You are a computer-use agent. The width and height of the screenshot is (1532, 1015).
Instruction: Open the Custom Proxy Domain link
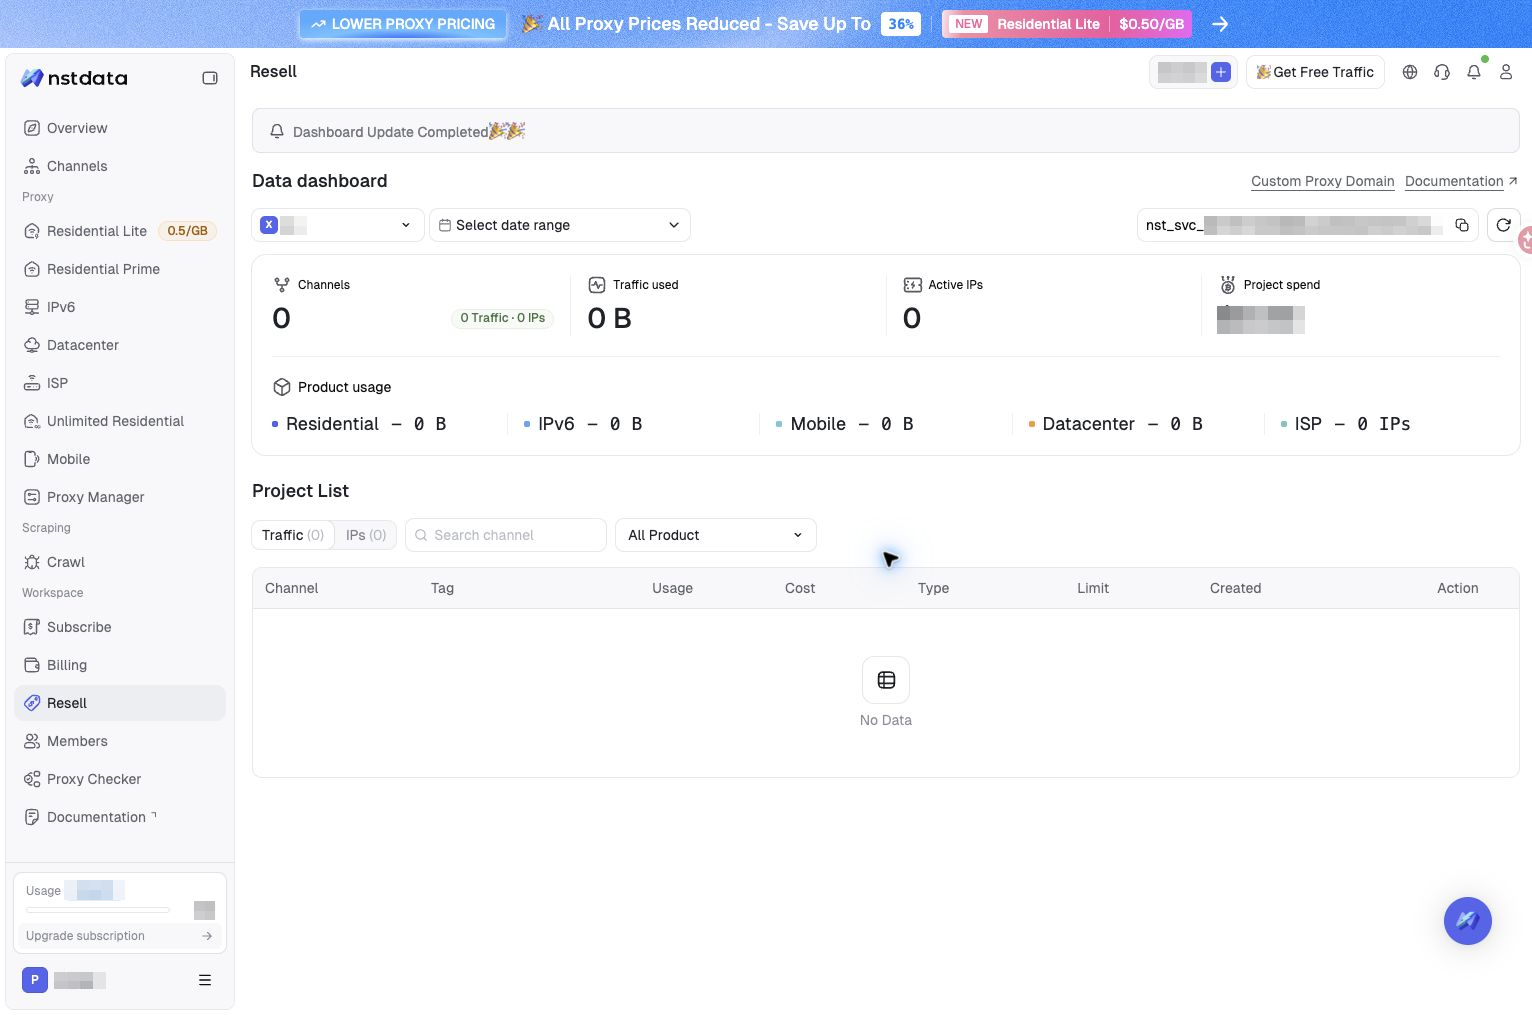pyautogui.click(x=1323, y=181)
